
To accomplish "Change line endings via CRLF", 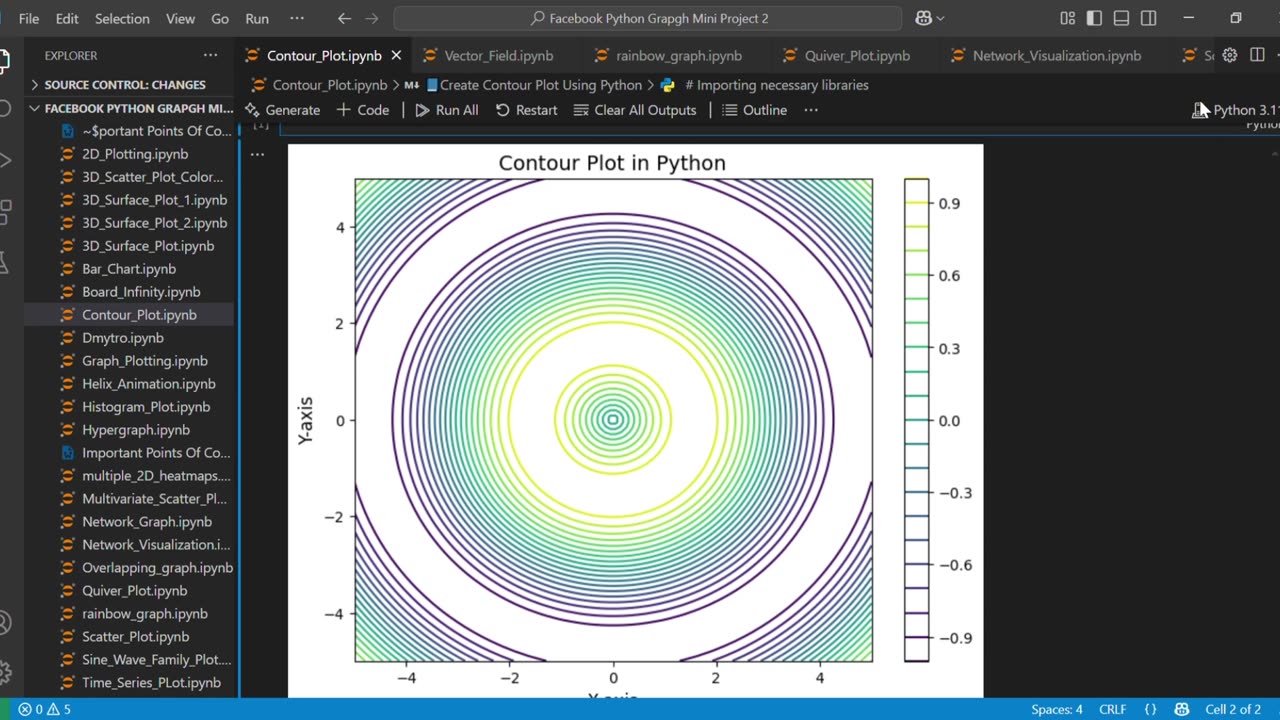I will click(x=1113, y=709).
